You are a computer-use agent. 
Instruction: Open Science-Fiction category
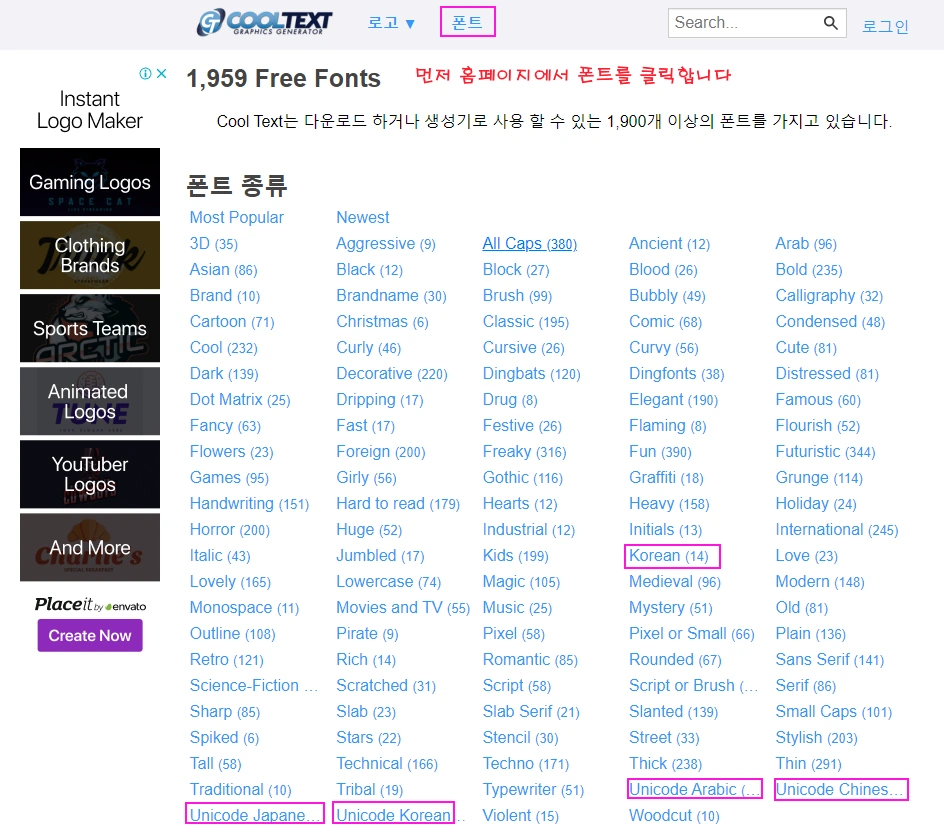click(x=253, y=686)
